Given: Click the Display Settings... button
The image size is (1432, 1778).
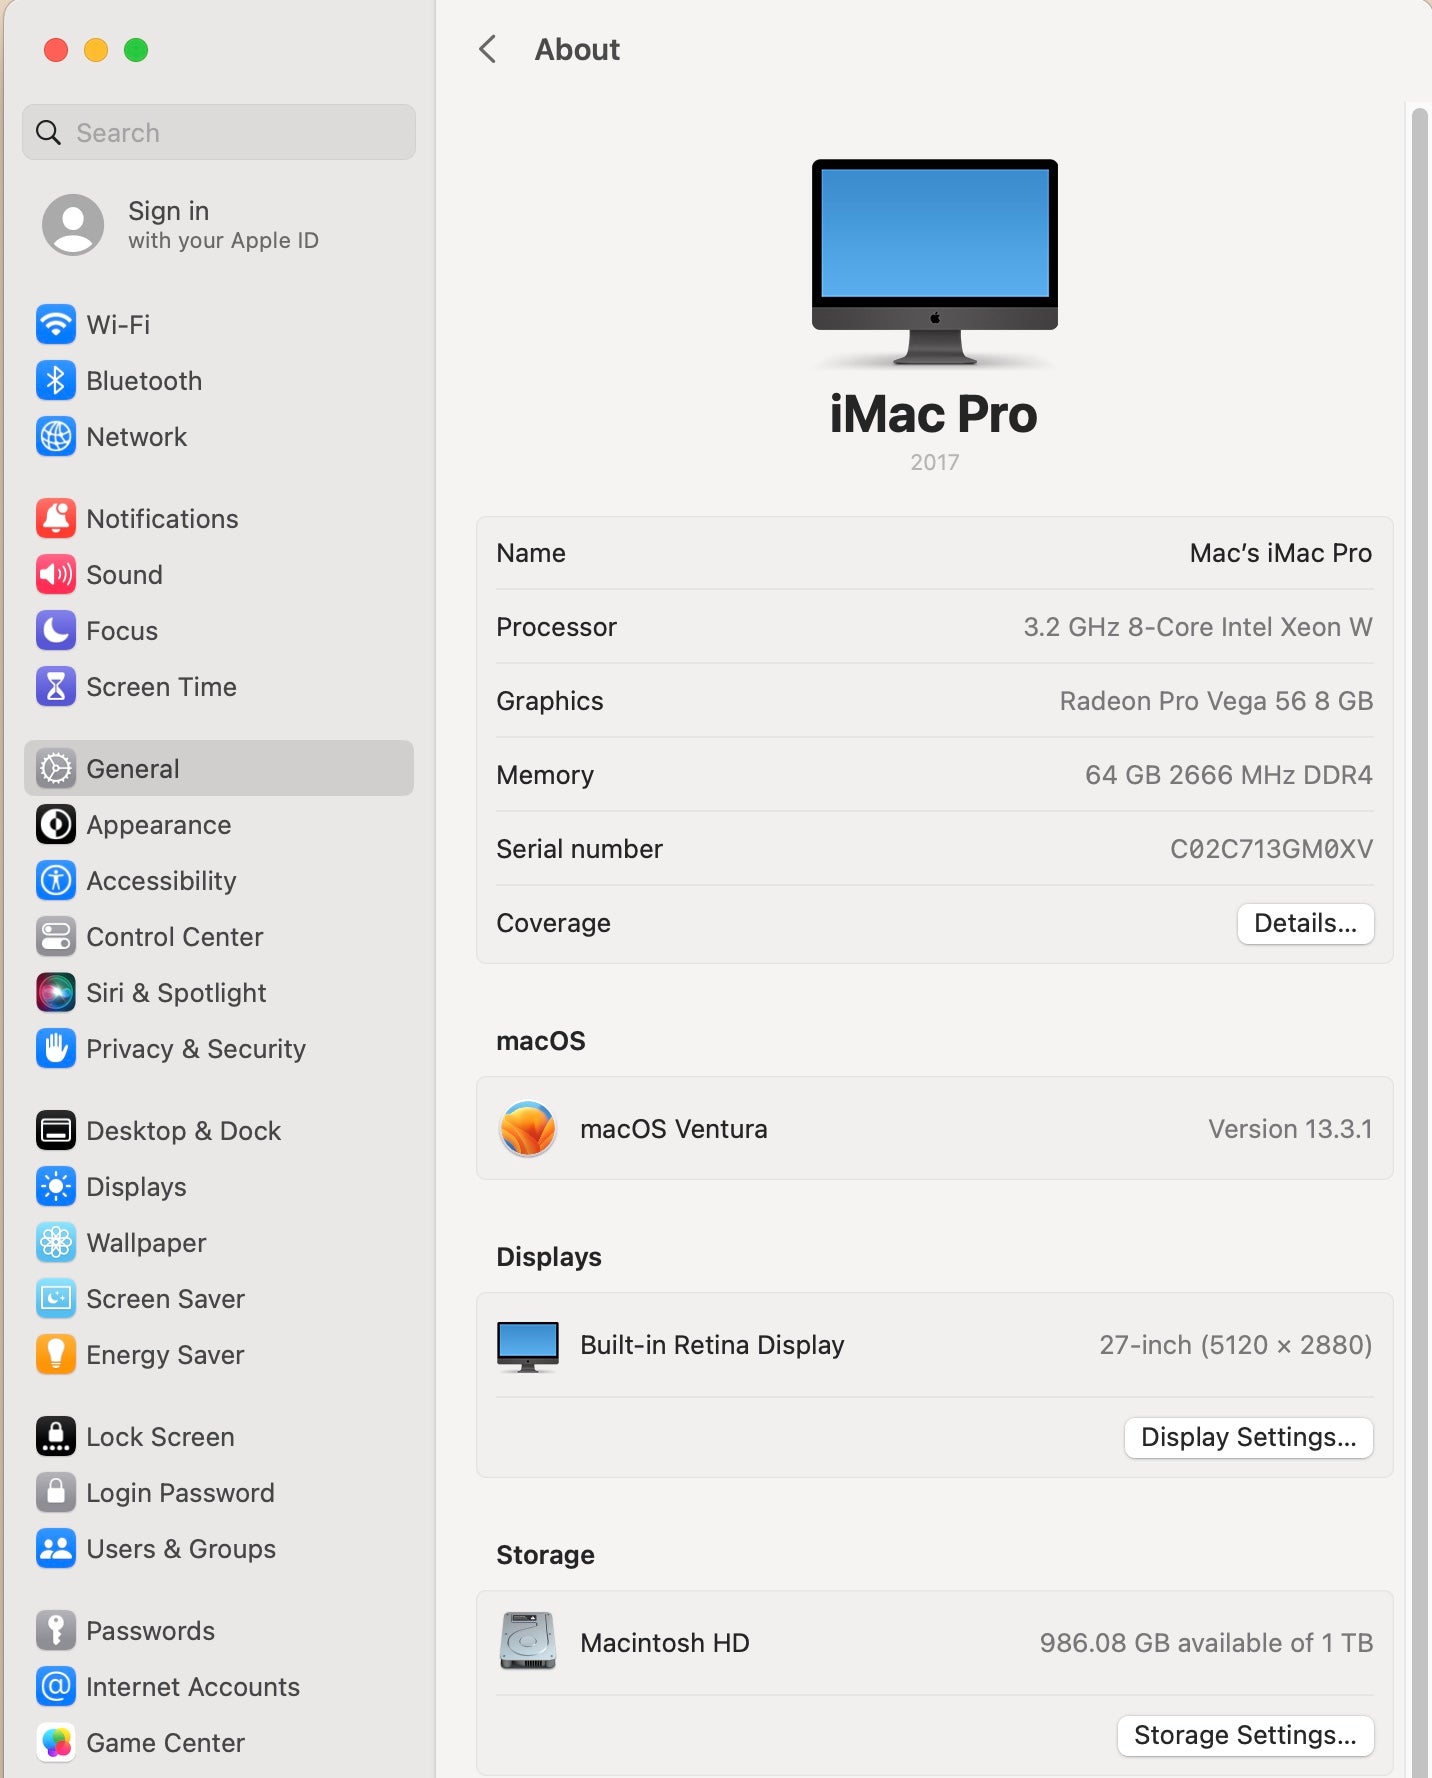Looking at the screenshot, I should click(x=1249, y=1437).
